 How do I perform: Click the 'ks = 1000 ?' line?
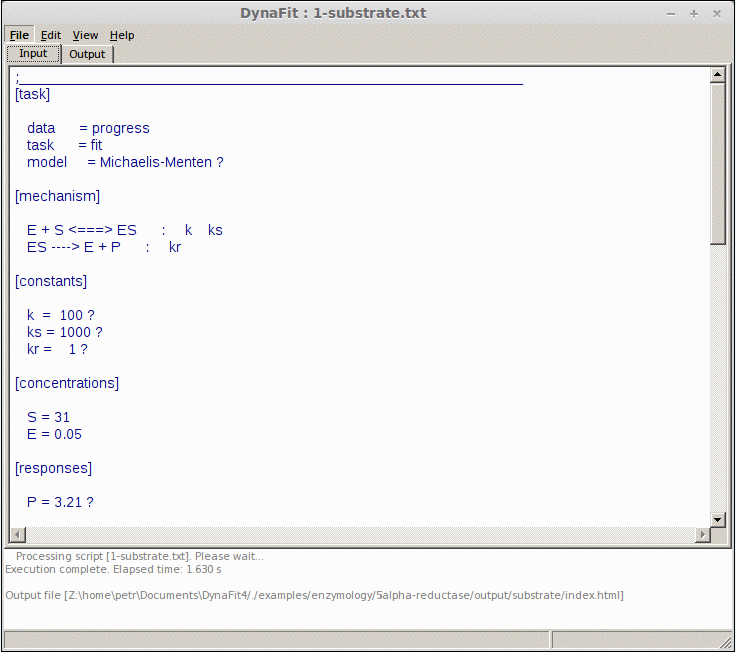point(65,332)
